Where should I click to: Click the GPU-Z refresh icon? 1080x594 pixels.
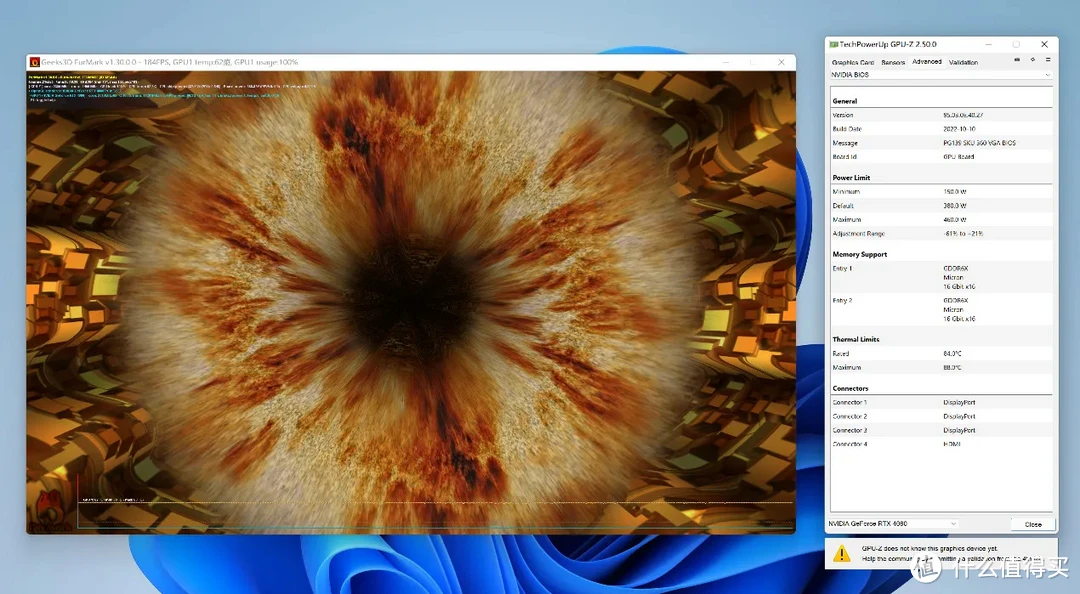(x=1032, y=60)
